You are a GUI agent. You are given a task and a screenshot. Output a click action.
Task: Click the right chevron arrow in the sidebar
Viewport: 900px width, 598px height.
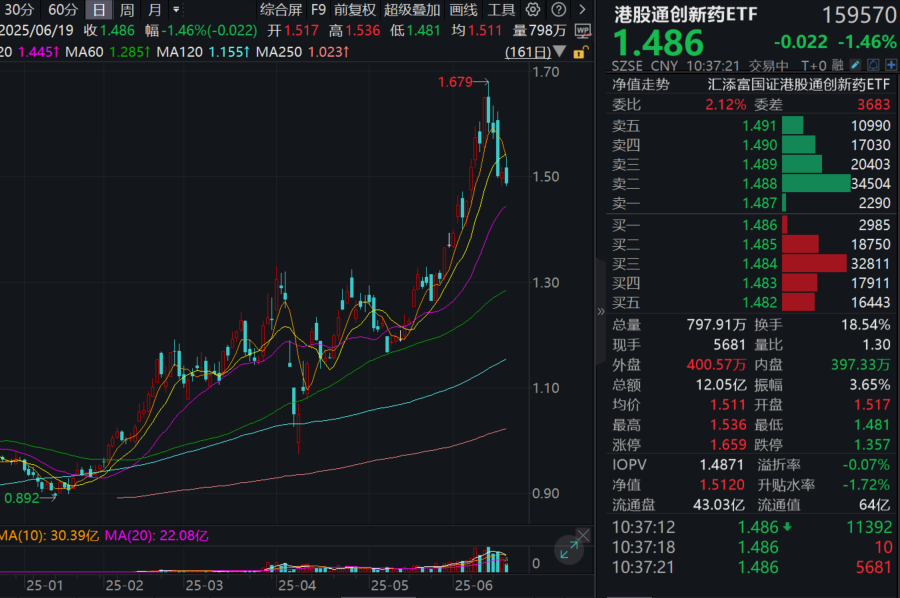(583, 9)
